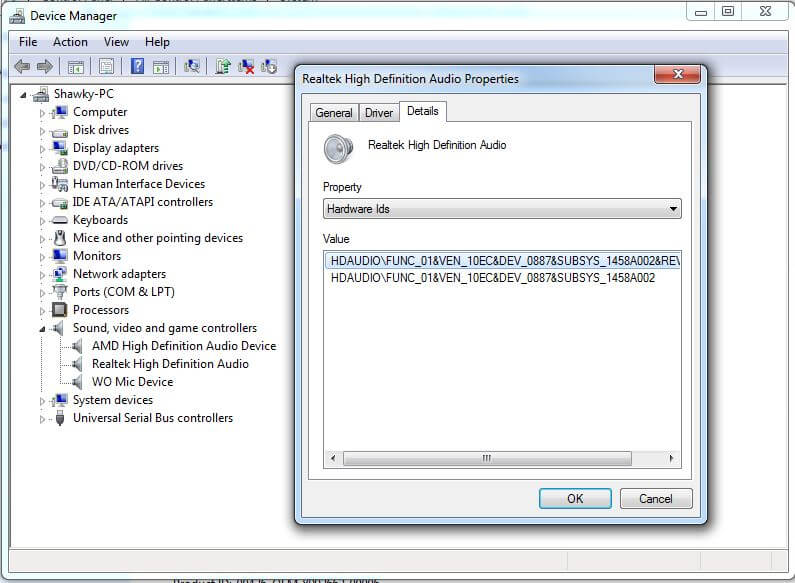Click the Network adapters category icon
The image size is (795, 583).
59,274
